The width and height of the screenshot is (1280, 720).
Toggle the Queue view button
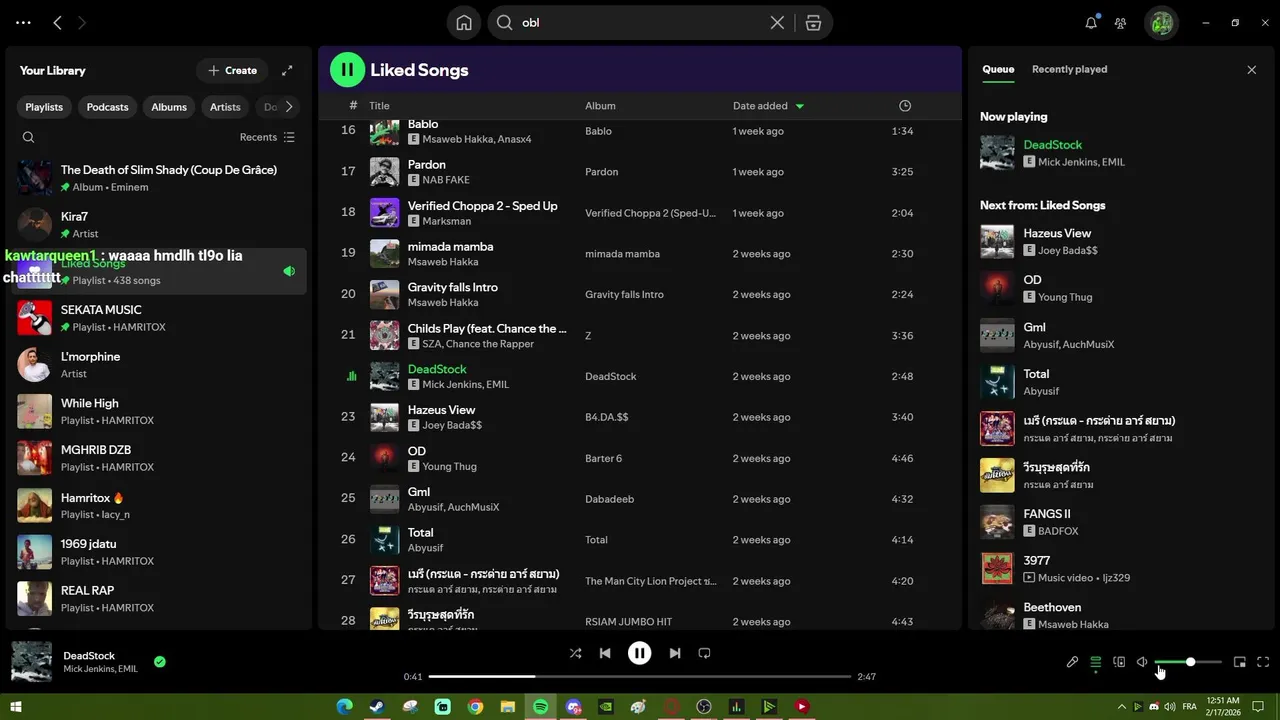pyautogui.click(x=1096, y=662)
